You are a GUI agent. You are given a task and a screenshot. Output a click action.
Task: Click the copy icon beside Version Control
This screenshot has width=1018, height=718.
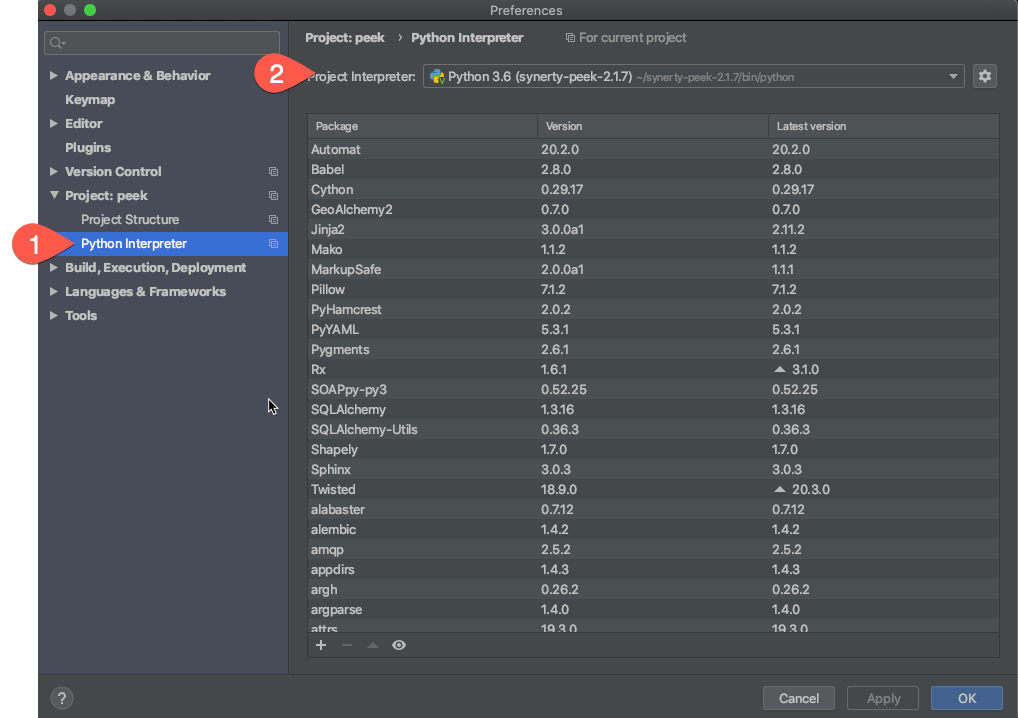tap(273, 171)
